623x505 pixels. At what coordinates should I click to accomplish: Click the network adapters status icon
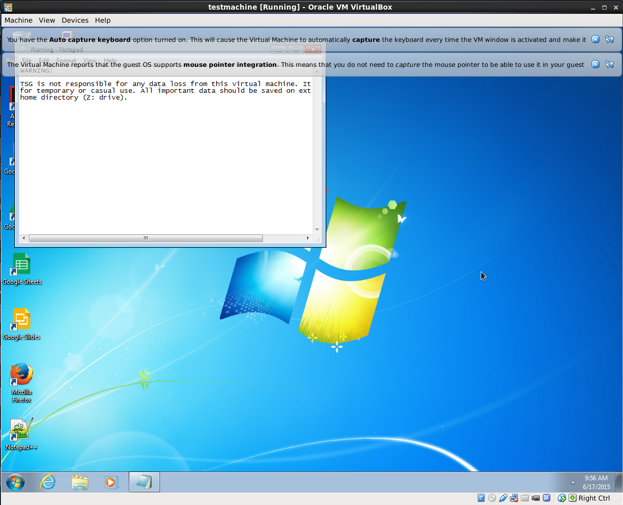(514, 498)
